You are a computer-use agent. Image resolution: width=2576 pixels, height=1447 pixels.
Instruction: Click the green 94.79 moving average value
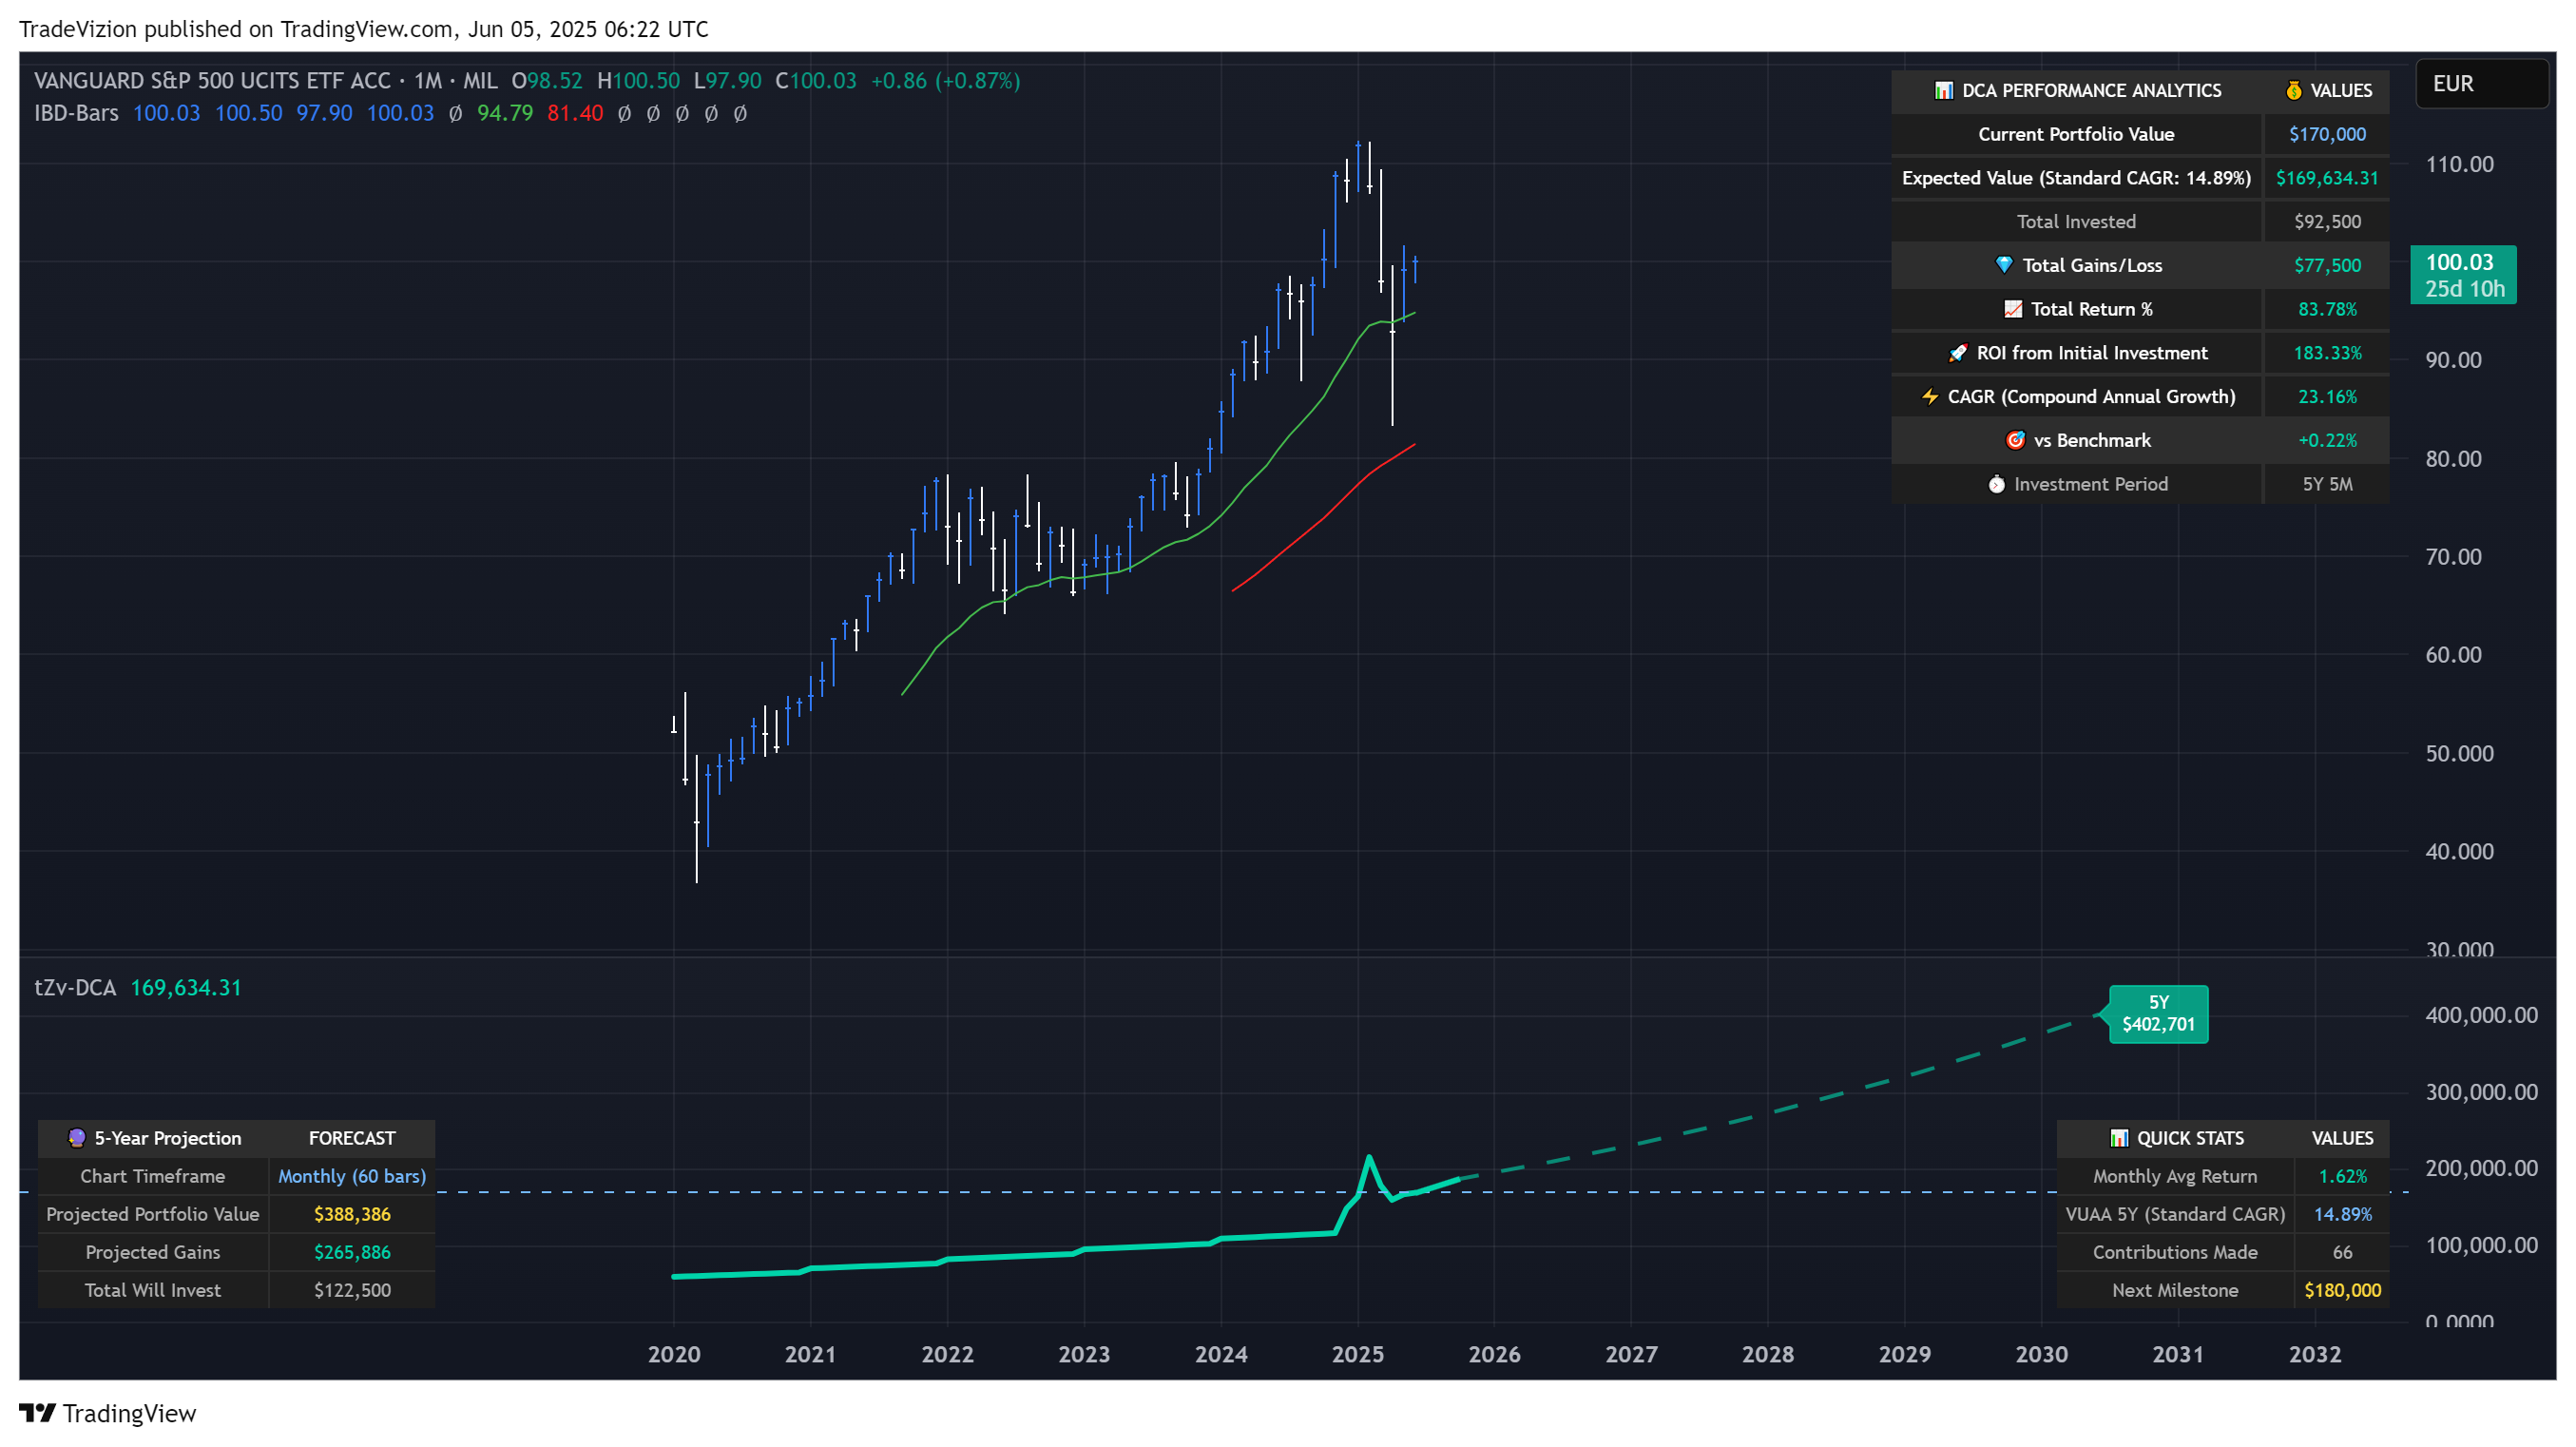pyautogui.click(x=505, y=113)
